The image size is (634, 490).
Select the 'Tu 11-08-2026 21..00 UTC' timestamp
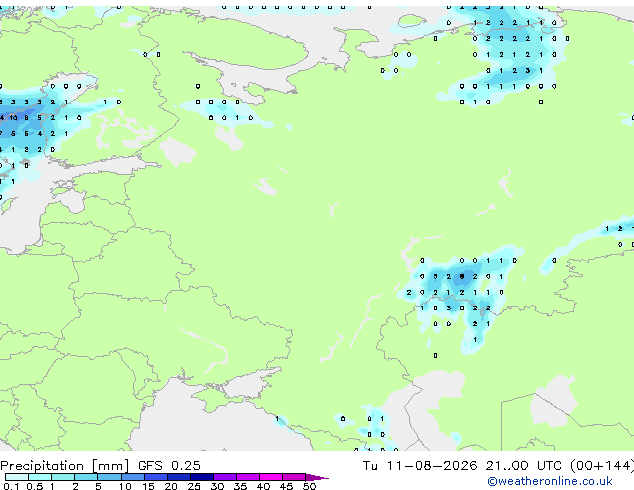tap(462, 466)
